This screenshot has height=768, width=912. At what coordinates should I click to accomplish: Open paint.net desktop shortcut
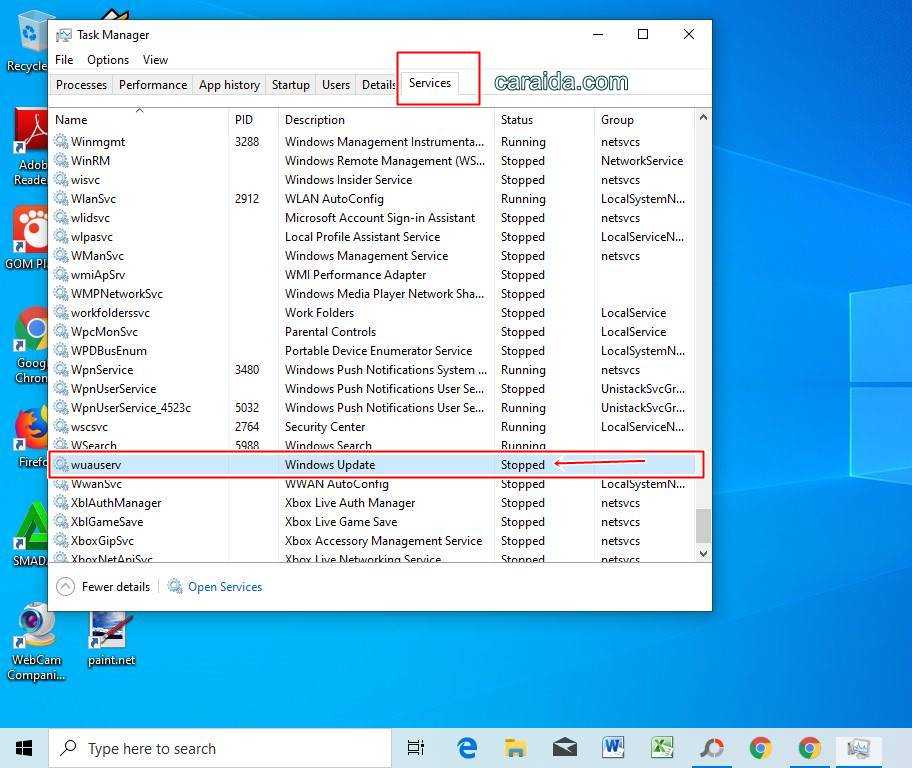pos(111,639)
